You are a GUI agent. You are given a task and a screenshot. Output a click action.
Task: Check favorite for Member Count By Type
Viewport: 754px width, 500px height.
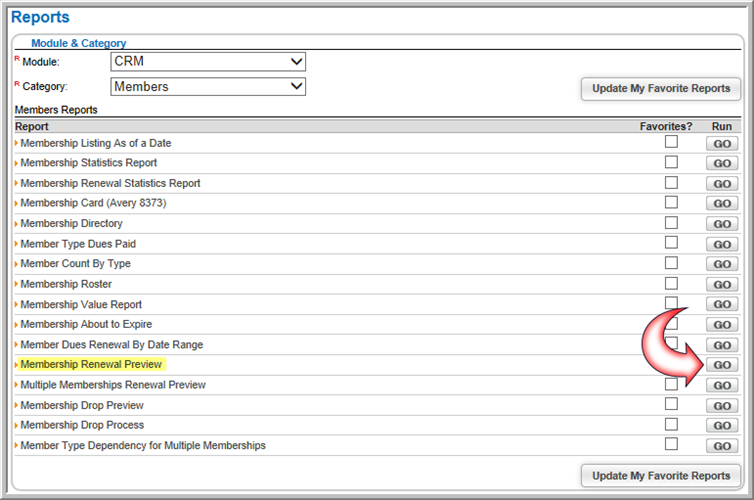[671, 263]
